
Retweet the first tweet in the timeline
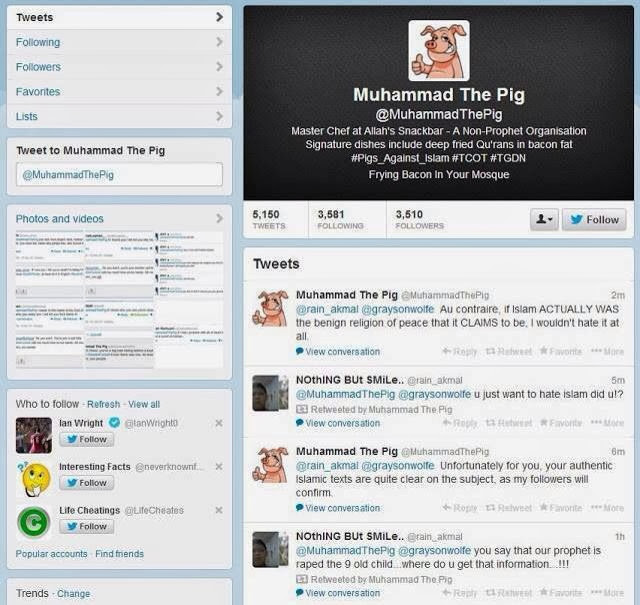click(x=509, y=351)
